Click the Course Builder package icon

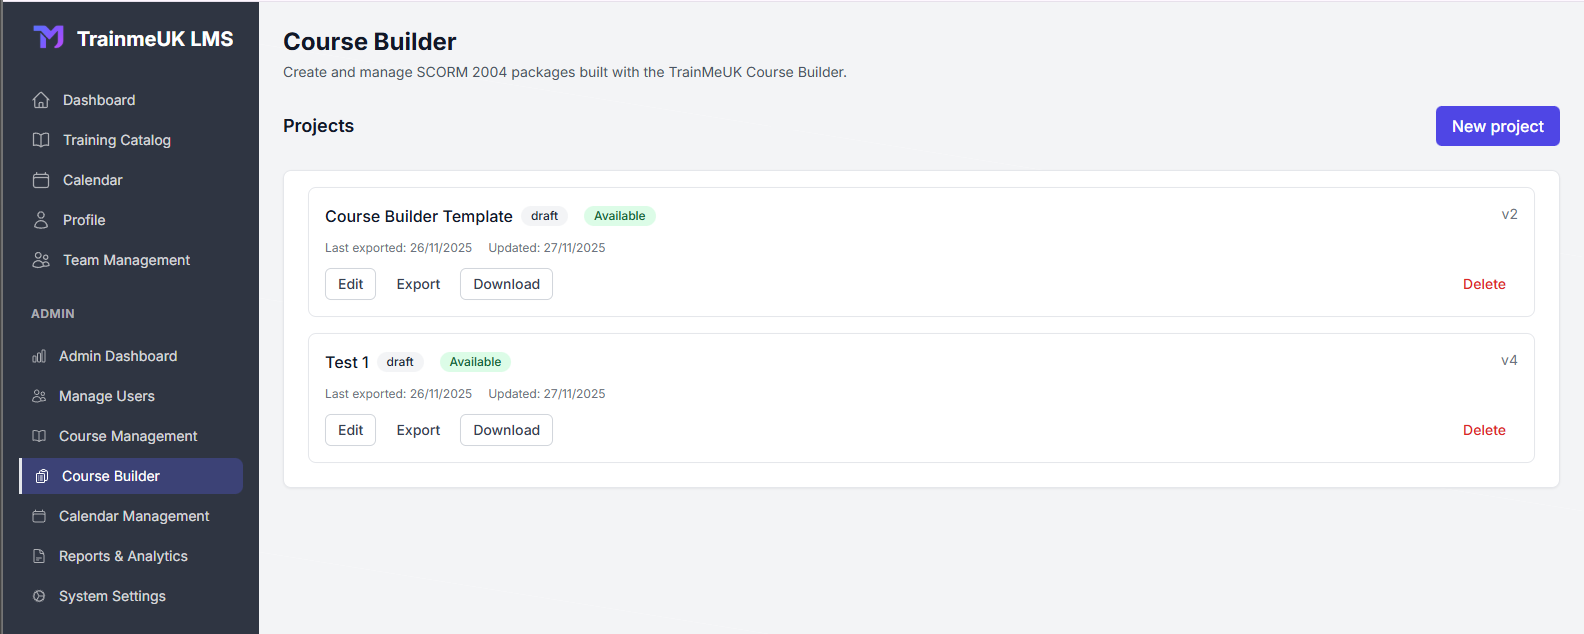pyautogui.click(x=40, y=476)
